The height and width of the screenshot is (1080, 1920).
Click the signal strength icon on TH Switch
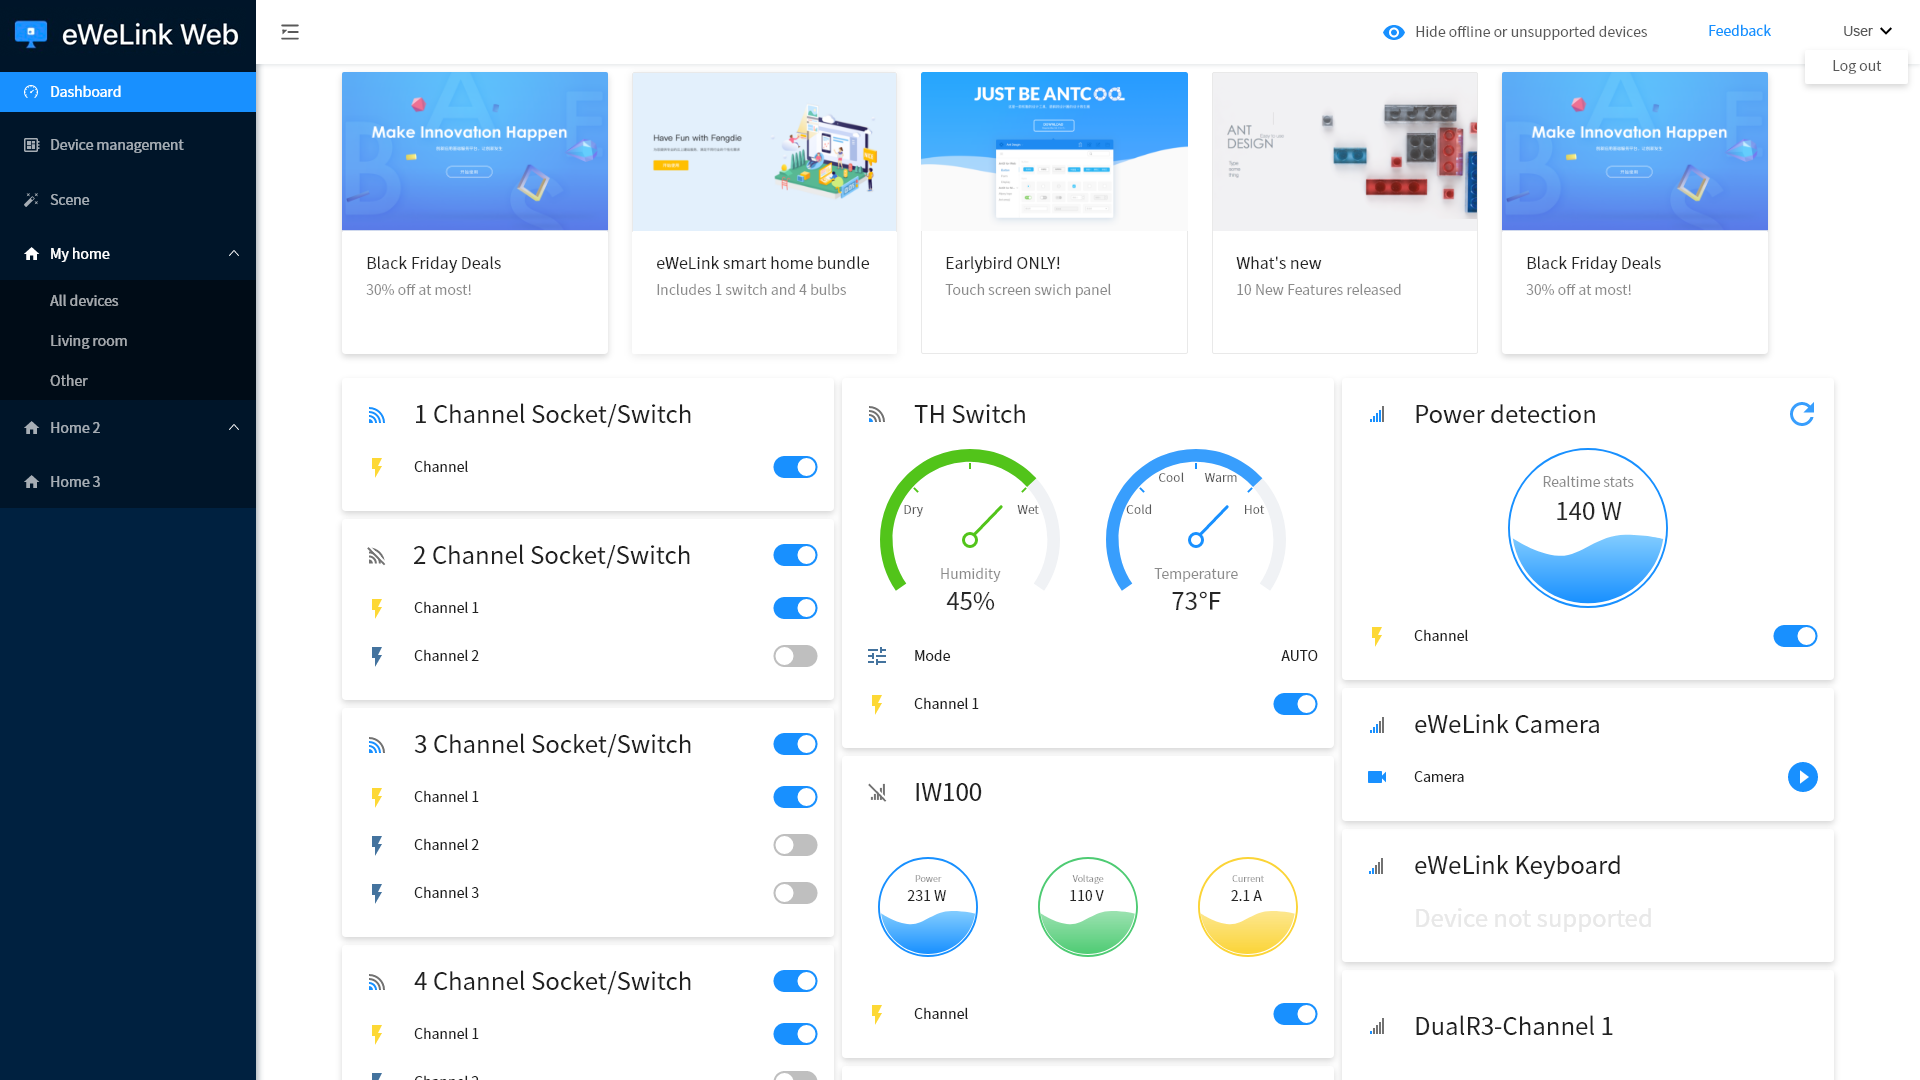pyautogui.click(x=877, y=414)
